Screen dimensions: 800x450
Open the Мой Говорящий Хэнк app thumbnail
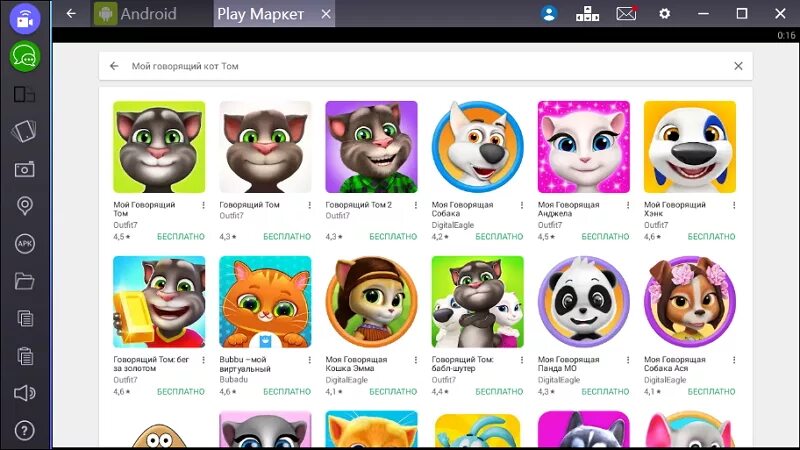pos(690,147)
